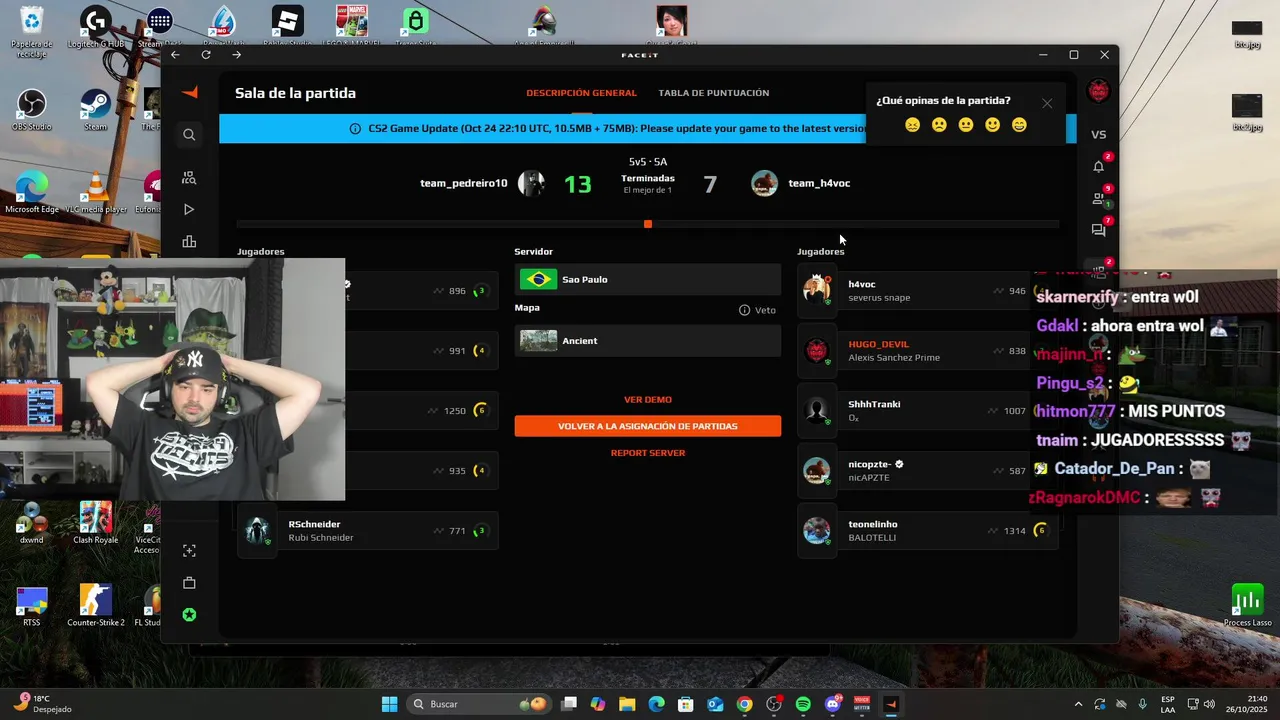
Task: Go forward with the FACEIT forward arrow
Action: coord(236,55)
